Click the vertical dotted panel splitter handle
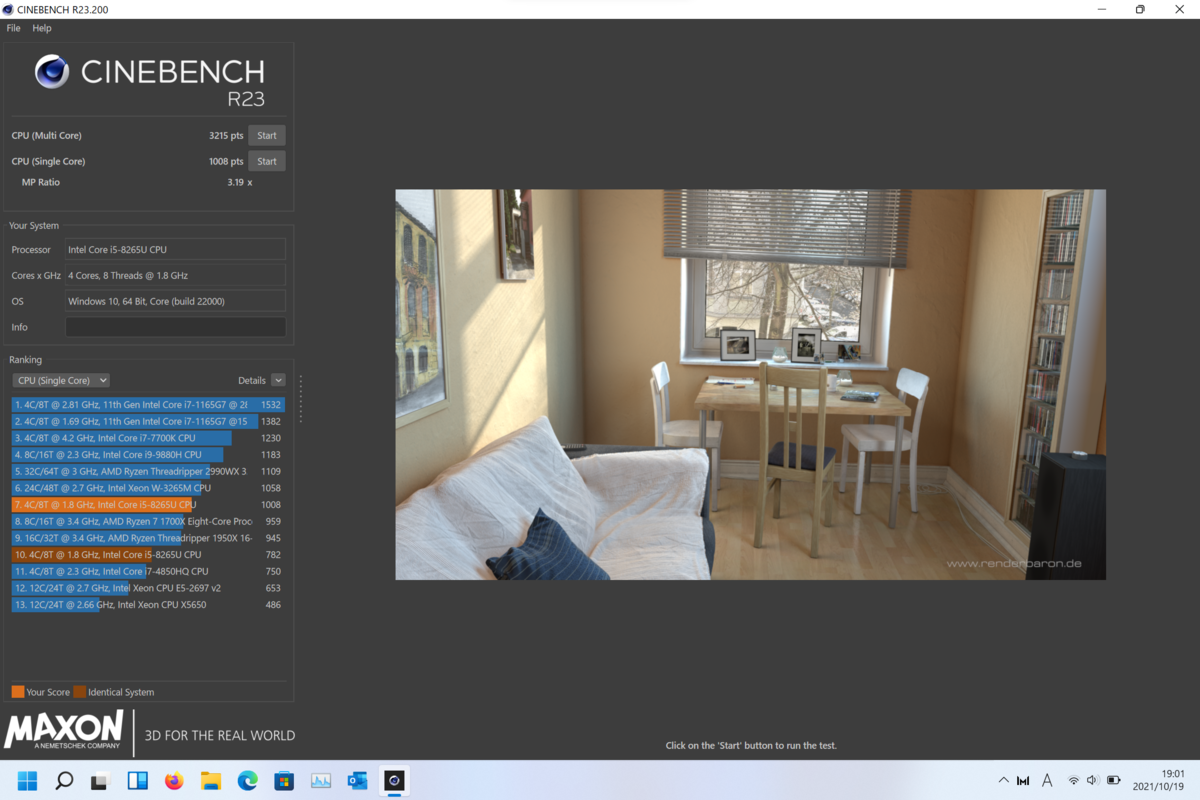This screenshot has height=800, width=1200. tap(300, 399)
